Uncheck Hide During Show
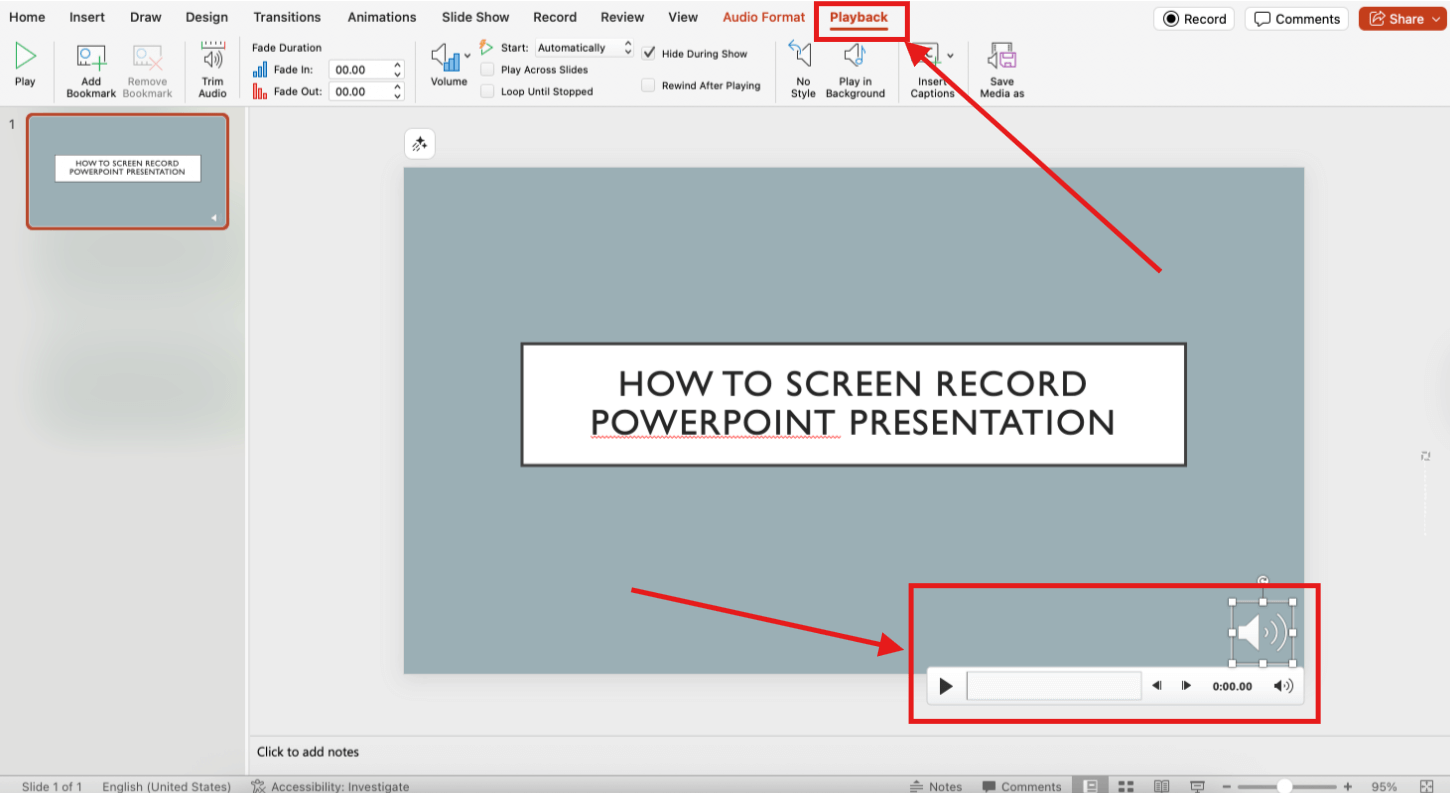This screenshot has height=793, width=1450. click(649, 53)
